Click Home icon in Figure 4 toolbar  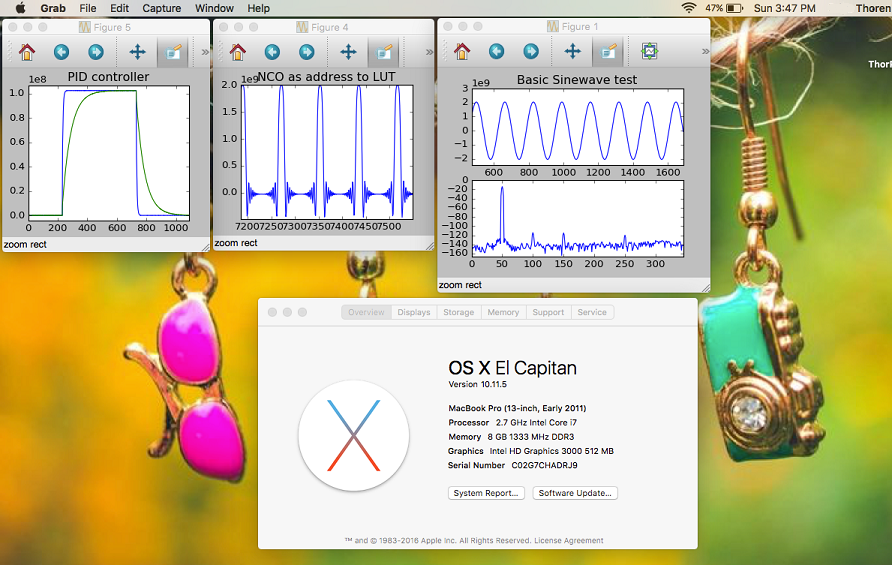click(237, 52)
